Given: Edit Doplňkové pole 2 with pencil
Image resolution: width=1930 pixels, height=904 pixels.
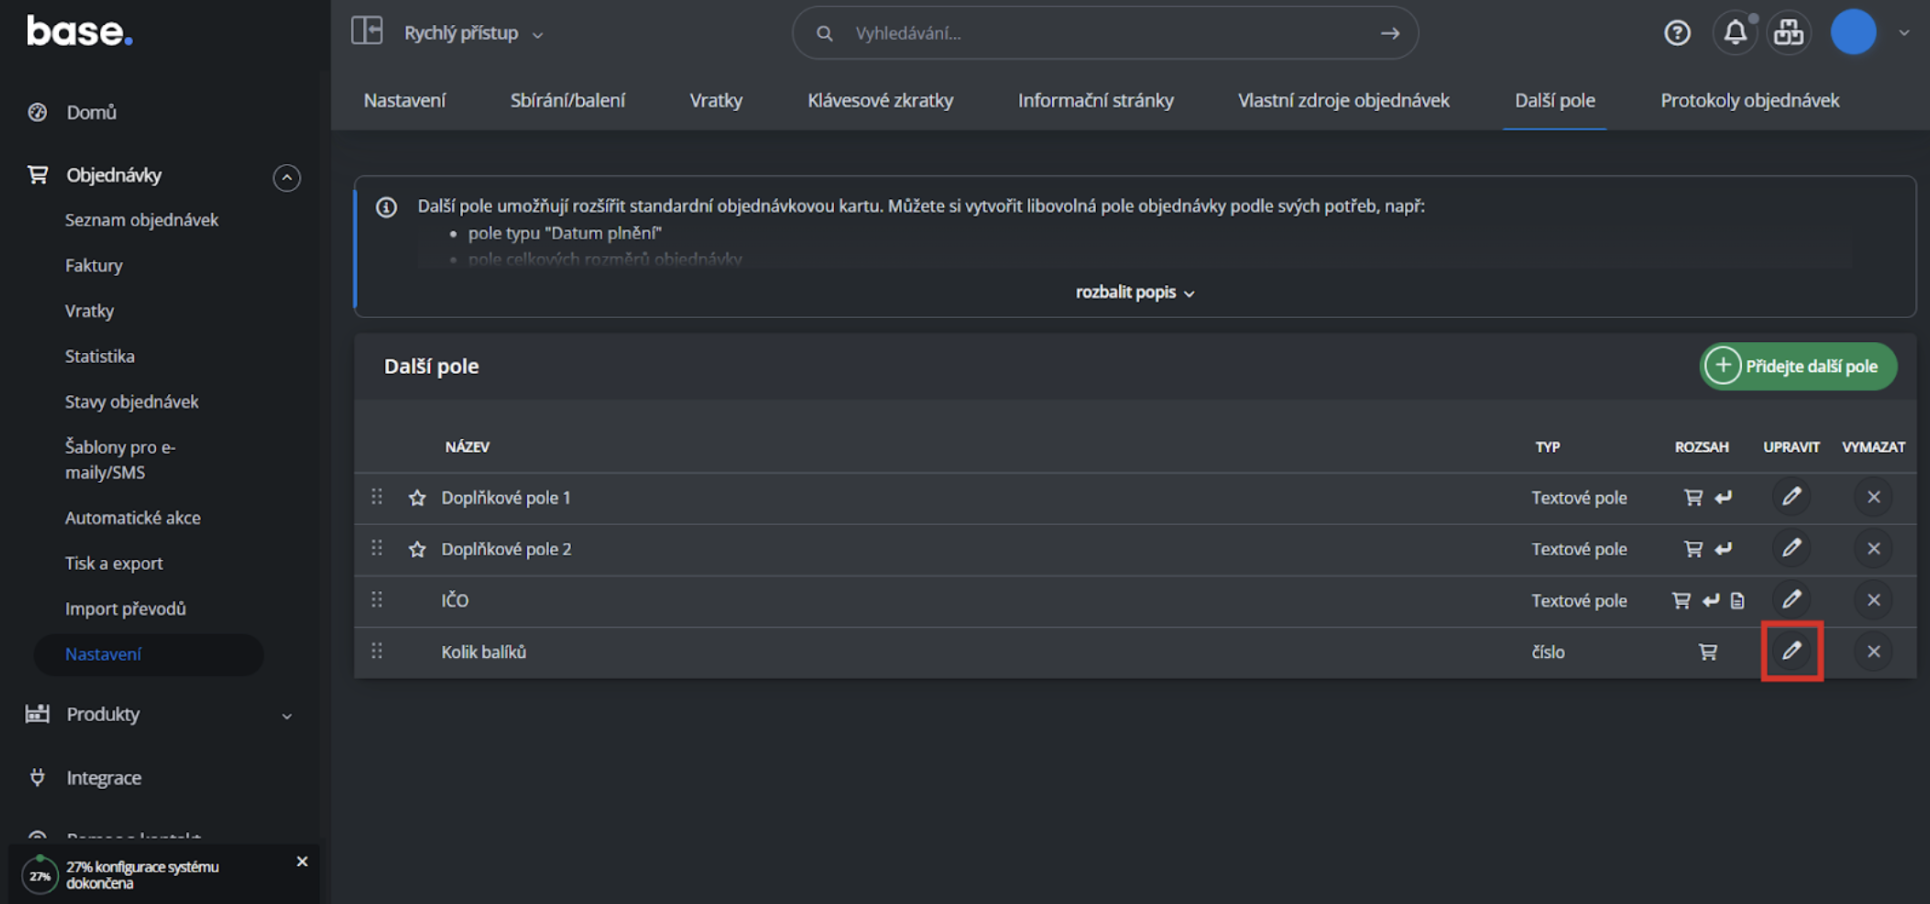Looking at the screenshot, I should [1791, 548].
